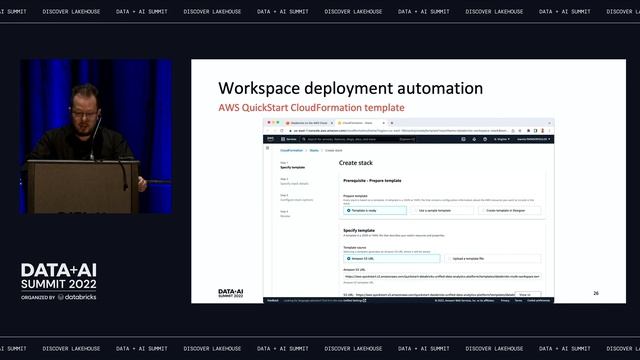Open the notifications bell in the AWS header
This screenshot has width=640, height=360.
(x=474, y=139)
